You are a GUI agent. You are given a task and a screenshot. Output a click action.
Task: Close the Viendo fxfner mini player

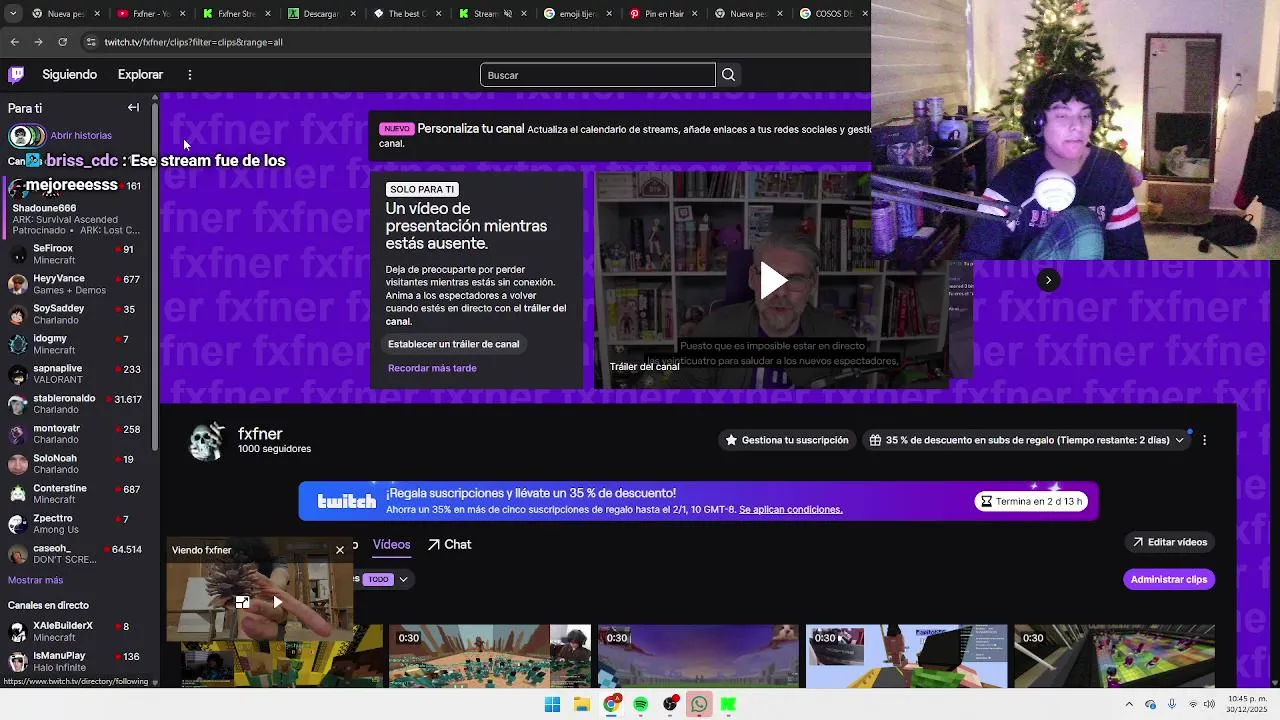[340, 550]
